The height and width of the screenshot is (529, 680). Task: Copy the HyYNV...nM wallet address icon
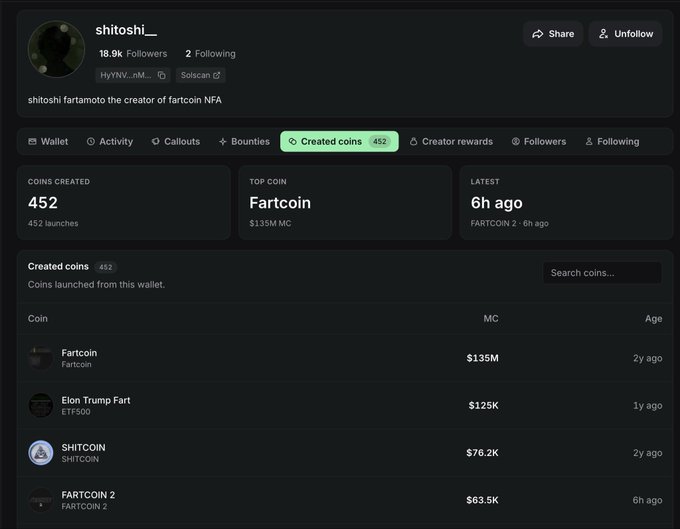click(x=162, y=75)
